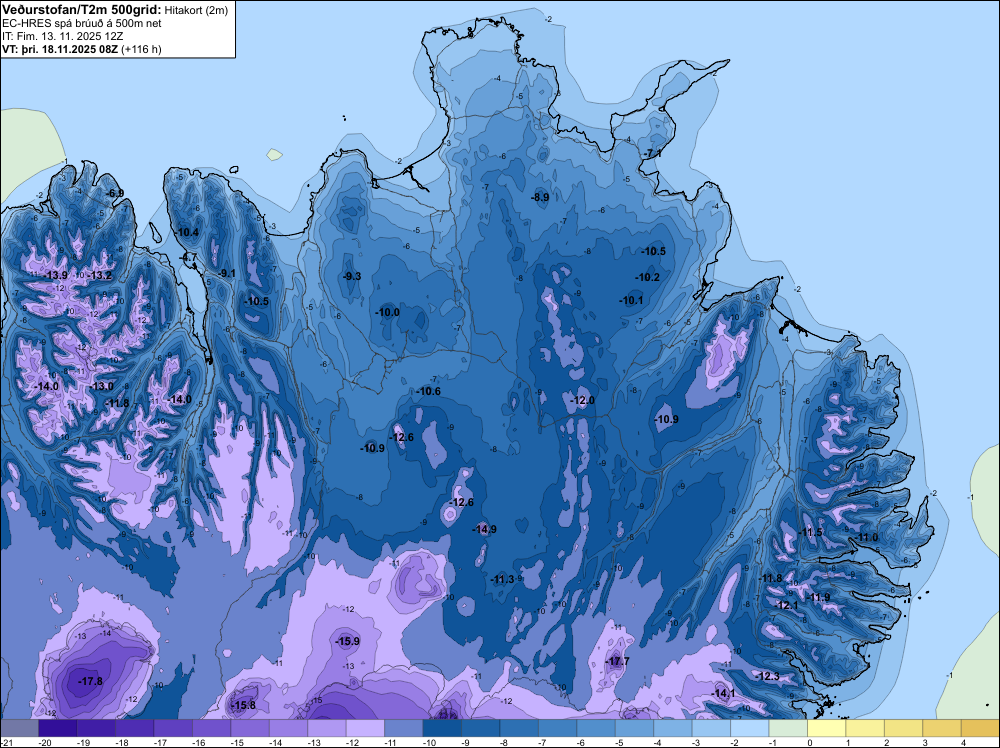This screenshot has width=1000, height=748.
Task: Click the -11.3 temperature value
Action: pos(503,579)
